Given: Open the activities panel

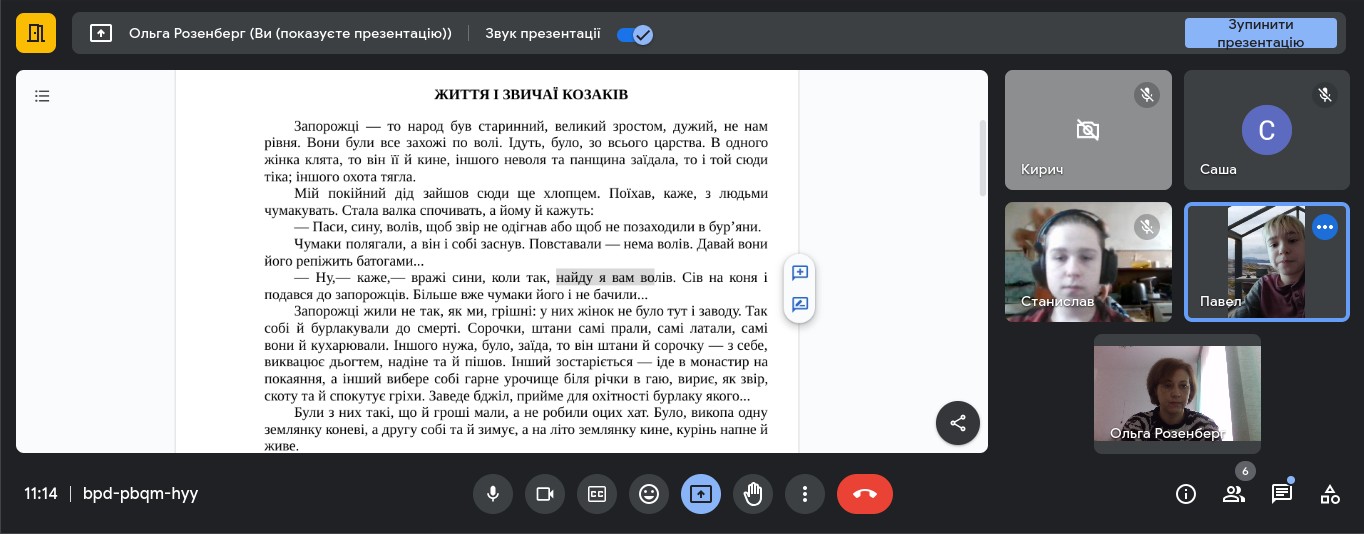Looking at the screenshot, I should click(1329, 494).
